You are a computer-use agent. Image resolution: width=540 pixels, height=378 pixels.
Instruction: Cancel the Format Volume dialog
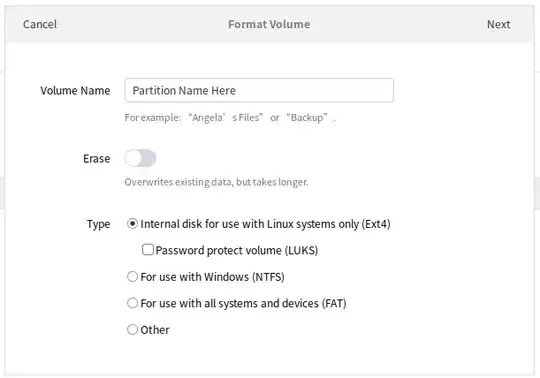click(40, 24)
